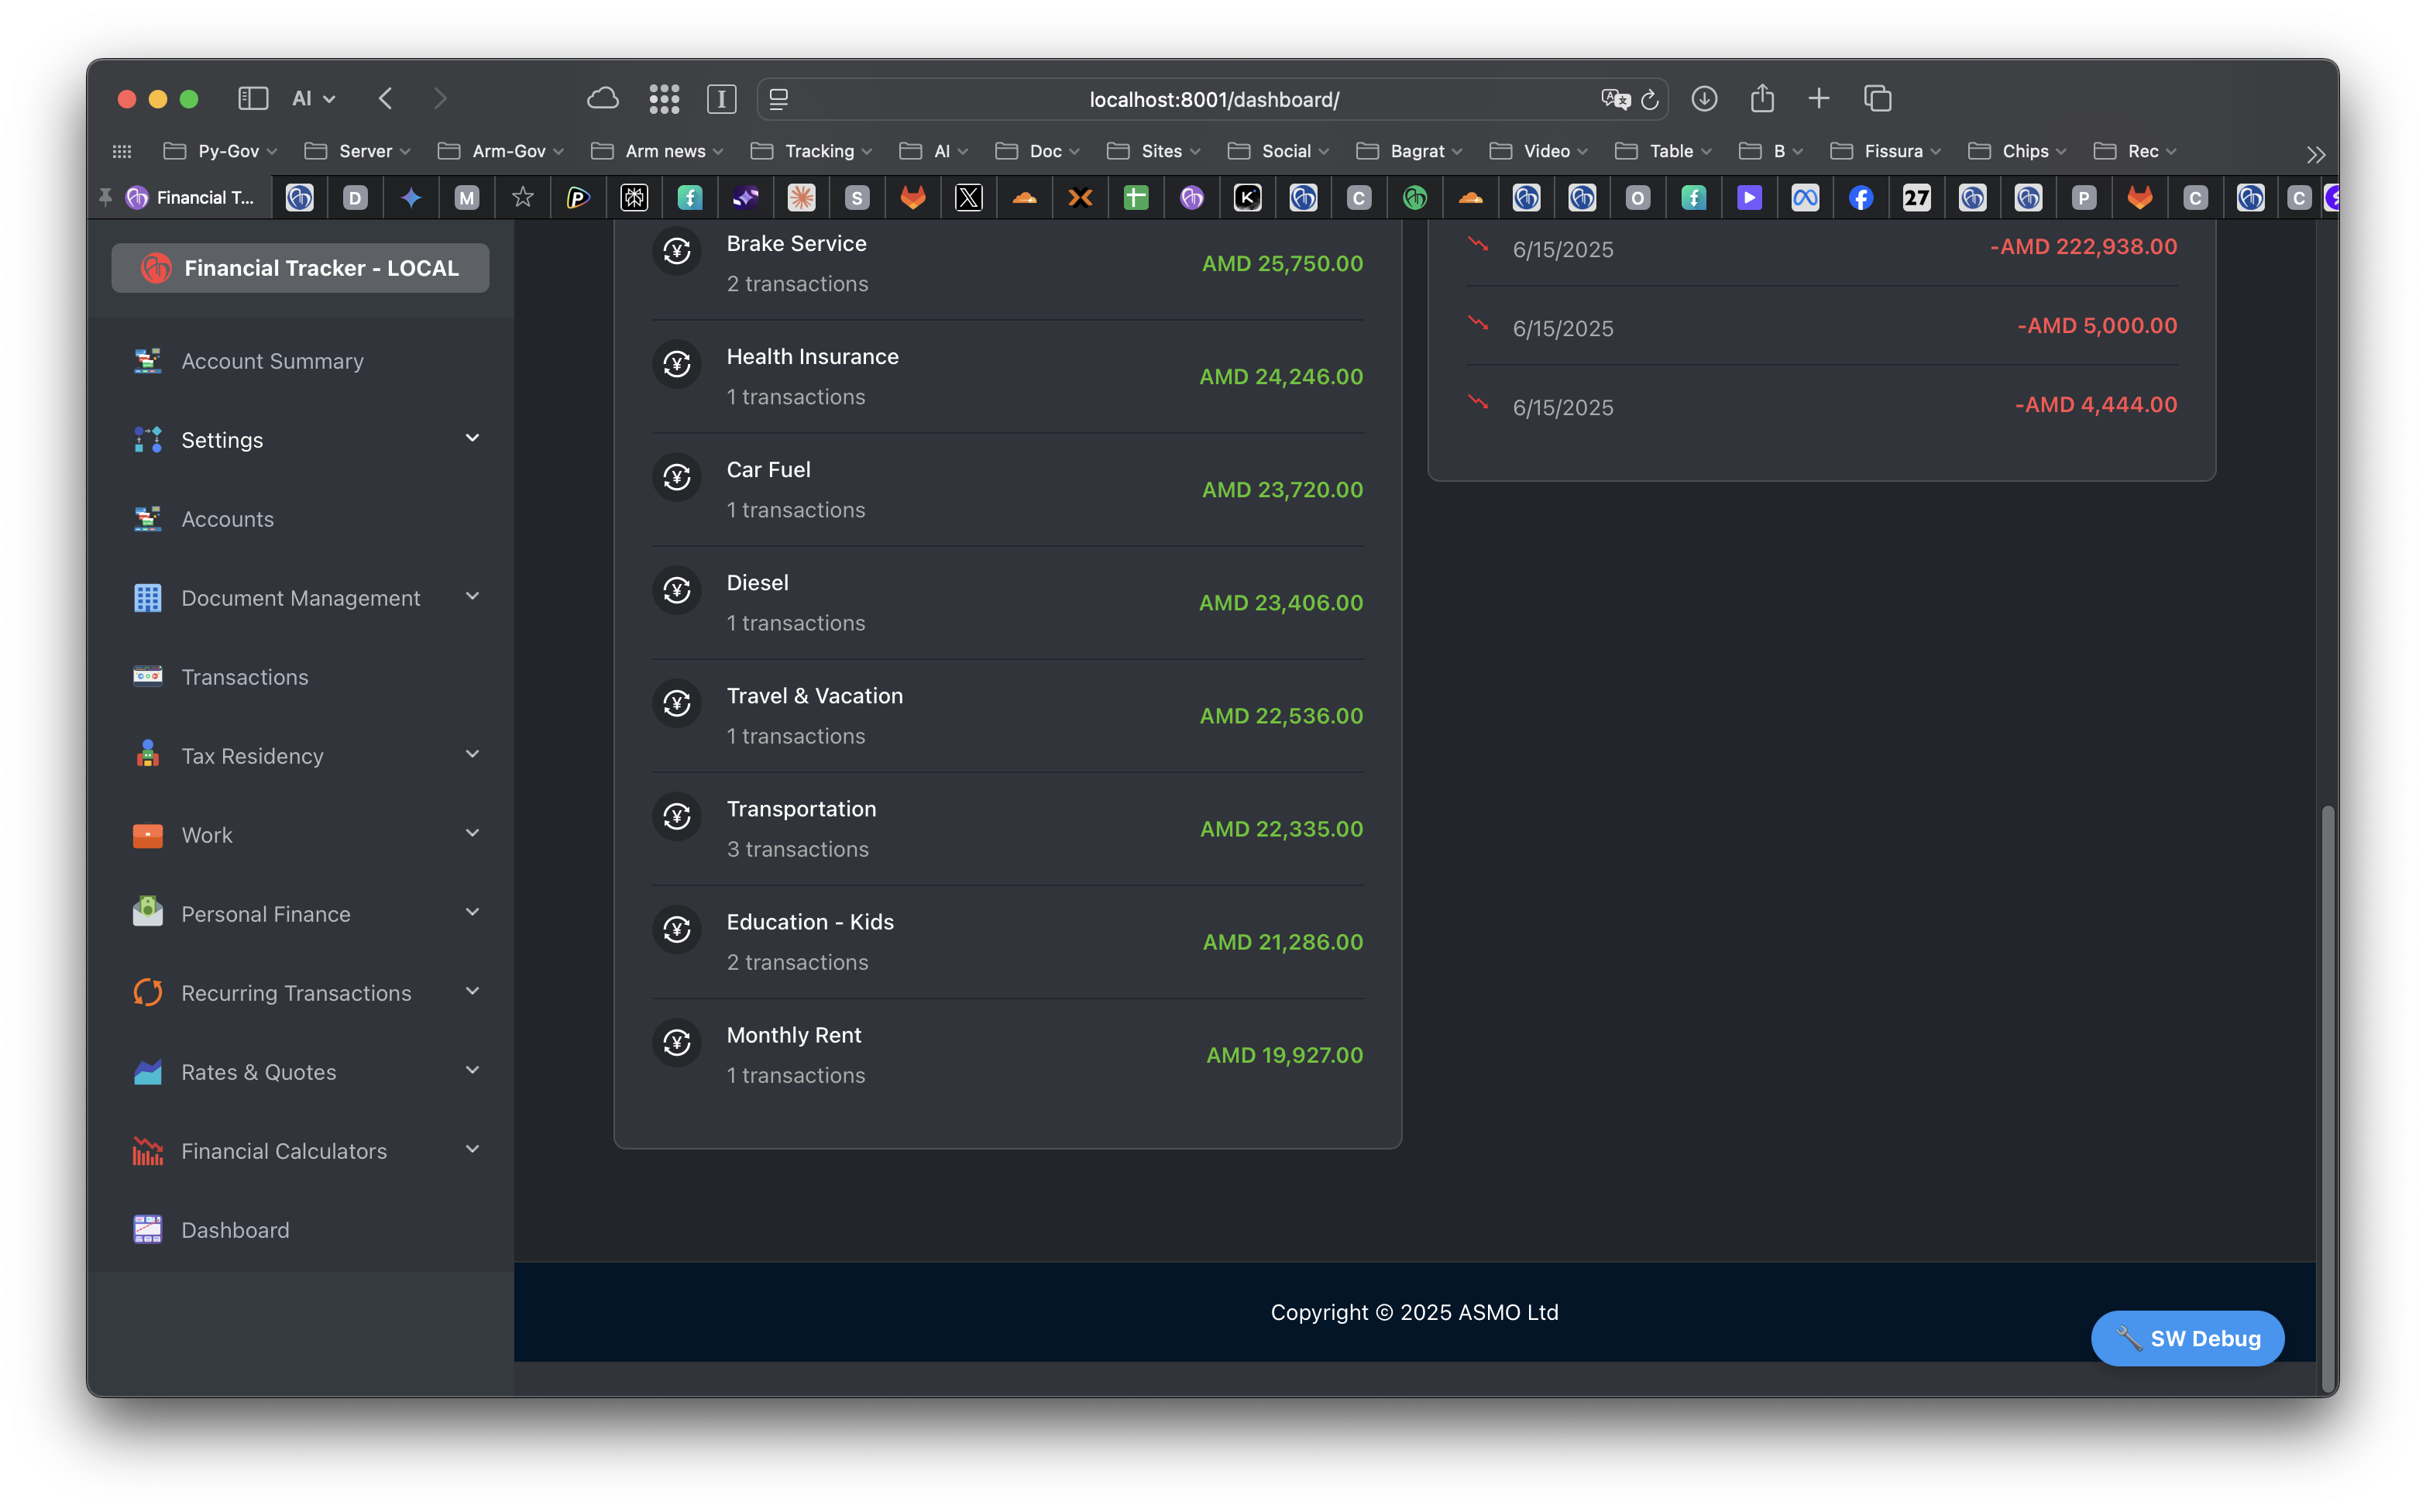Click Safari's Share icon in toolbar
This screenshot has height=1512, width=2426.
pyautogui.click(x=1762, y=99)
